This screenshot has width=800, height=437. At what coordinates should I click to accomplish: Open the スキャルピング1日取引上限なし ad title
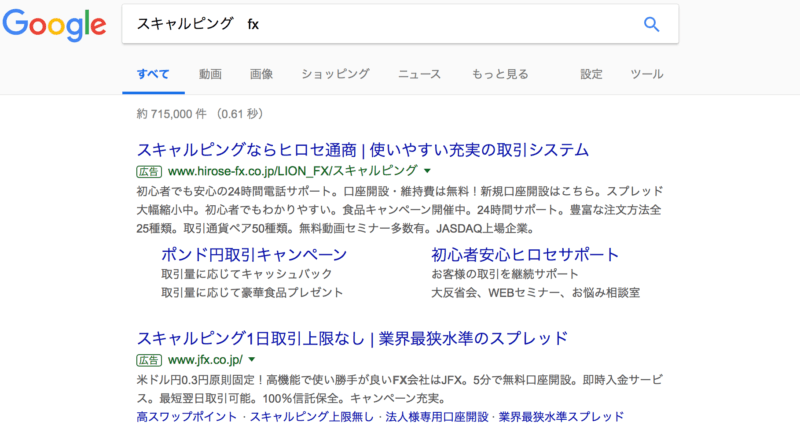tap(352, 339)
